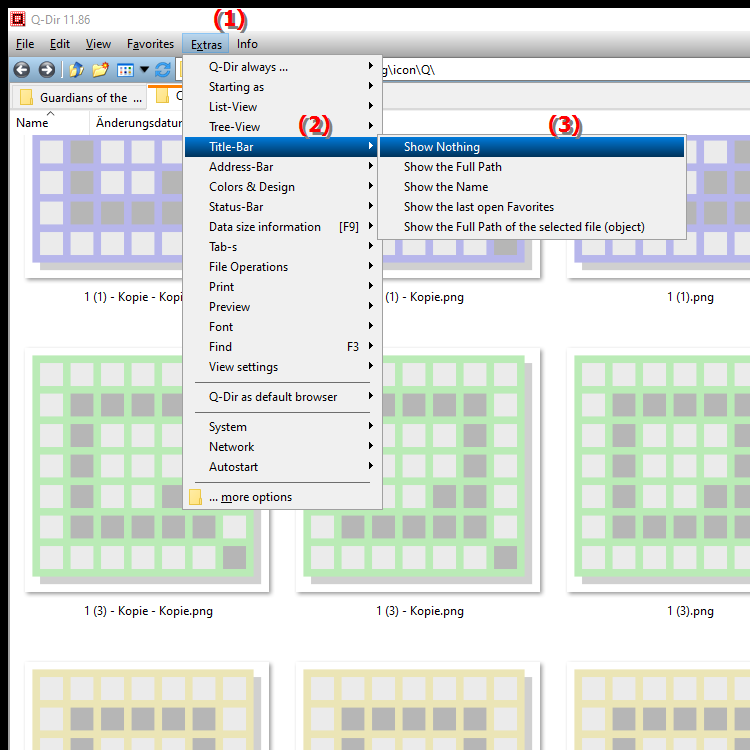Click the refresh icon in toolbar
The width and height of the screenshot is (750, 750).
point(163,70)
